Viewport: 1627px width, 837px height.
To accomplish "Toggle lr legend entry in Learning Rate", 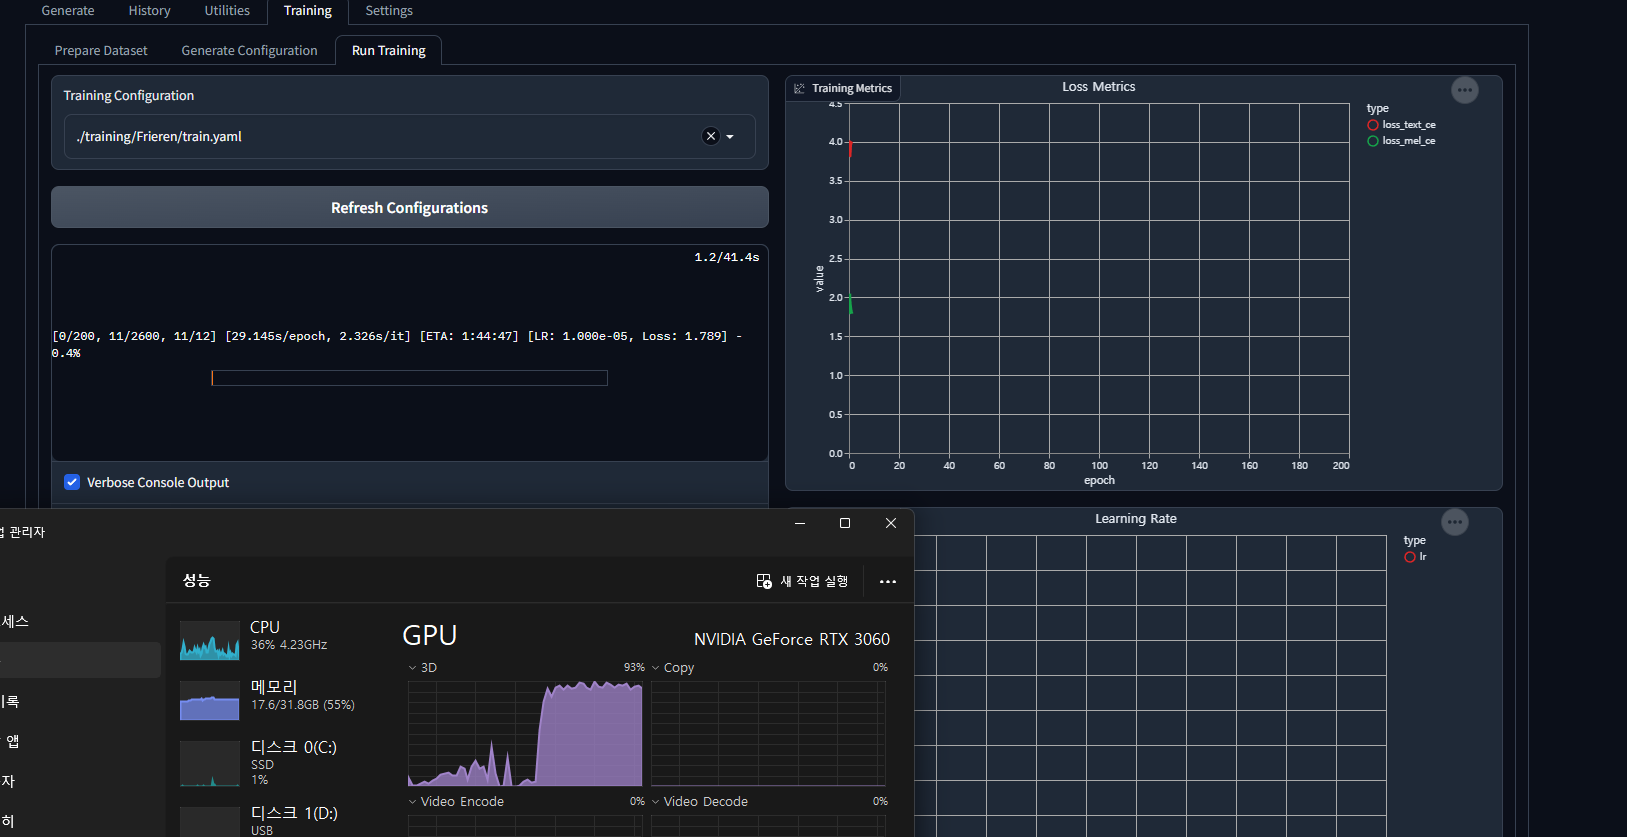I will click(x=1415, y=557).
